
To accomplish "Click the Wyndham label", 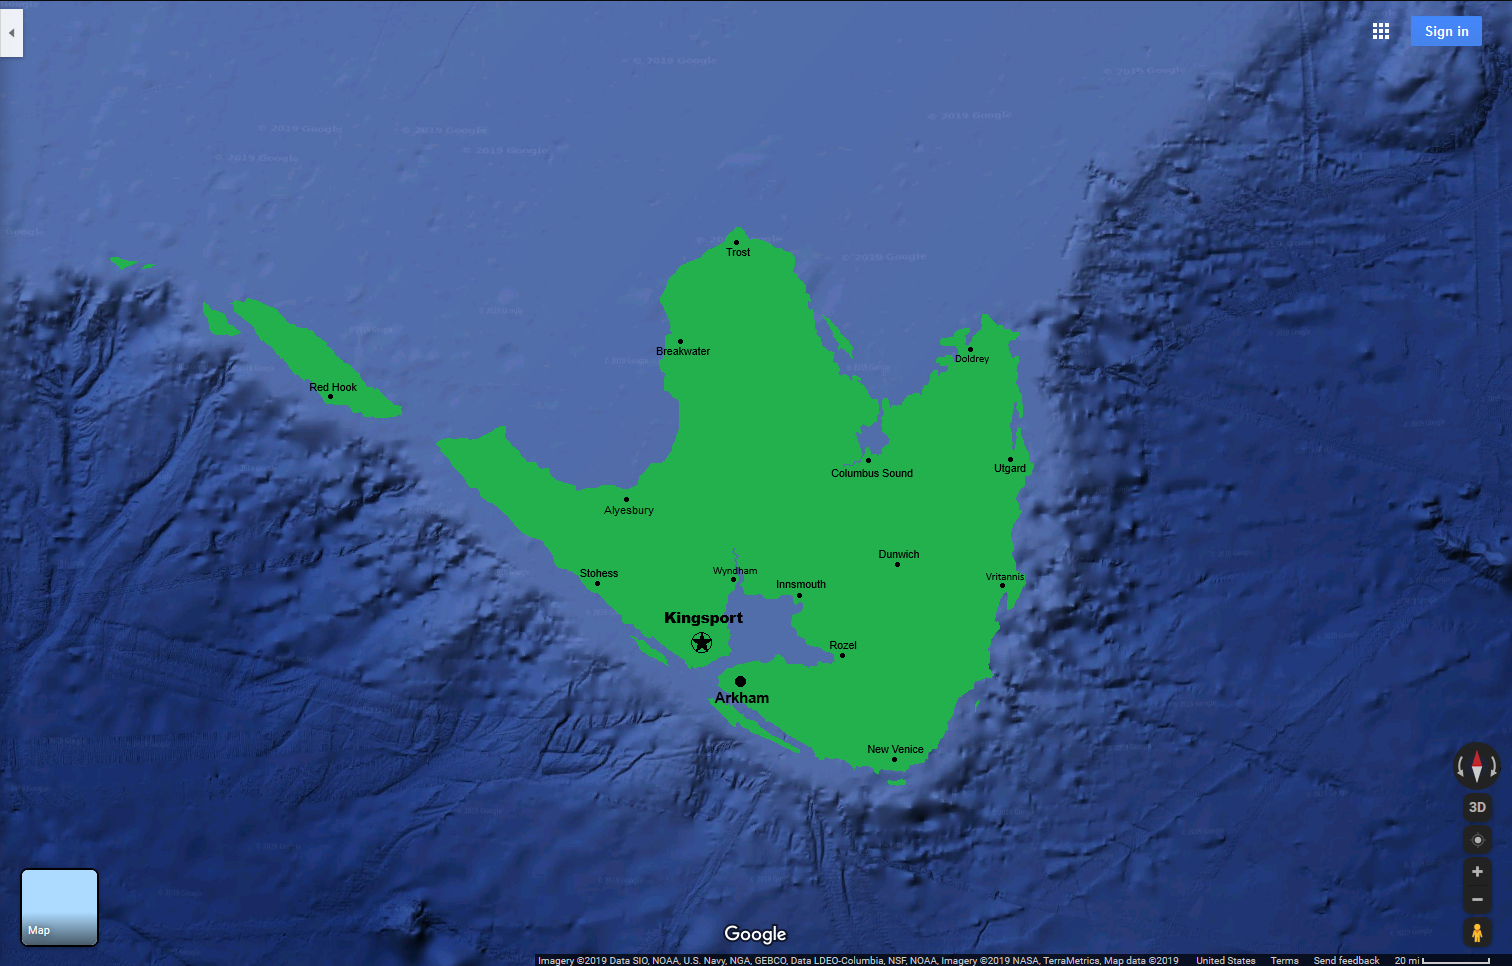I will click(x=735, y=571).
